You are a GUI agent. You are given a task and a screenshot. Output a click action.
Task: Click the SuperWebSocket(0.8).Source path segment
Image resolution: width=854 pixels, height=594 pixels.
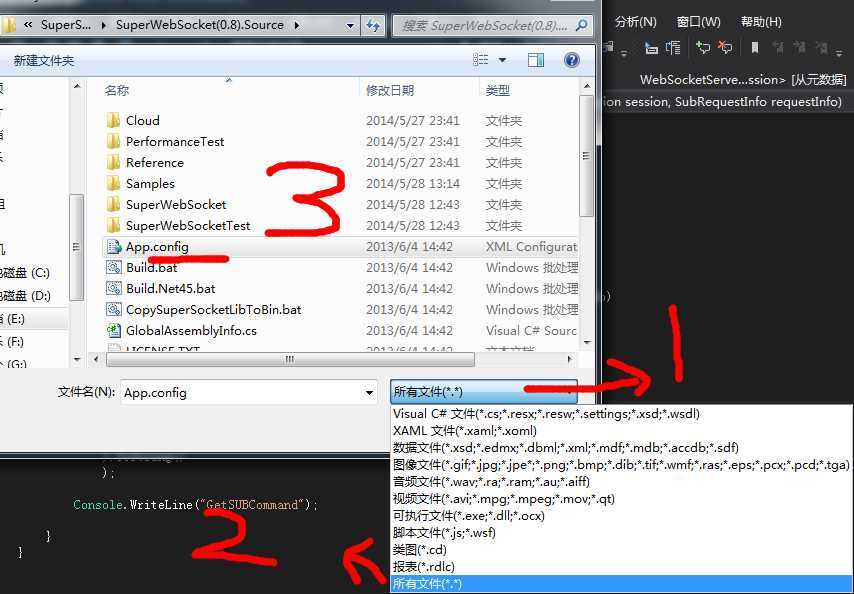coord(199,25)
